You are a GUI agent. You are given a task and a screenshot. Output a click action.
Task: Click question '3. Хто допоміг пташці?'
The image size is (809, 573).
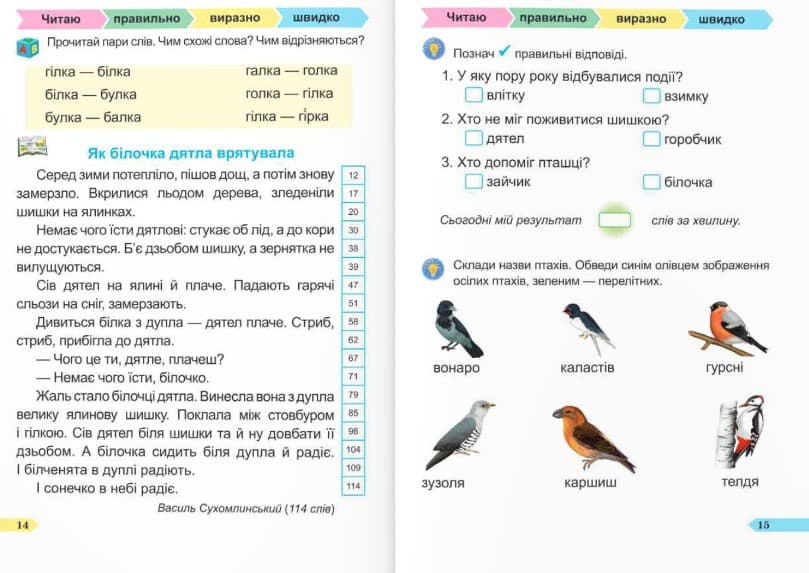[x=515, y=163]
